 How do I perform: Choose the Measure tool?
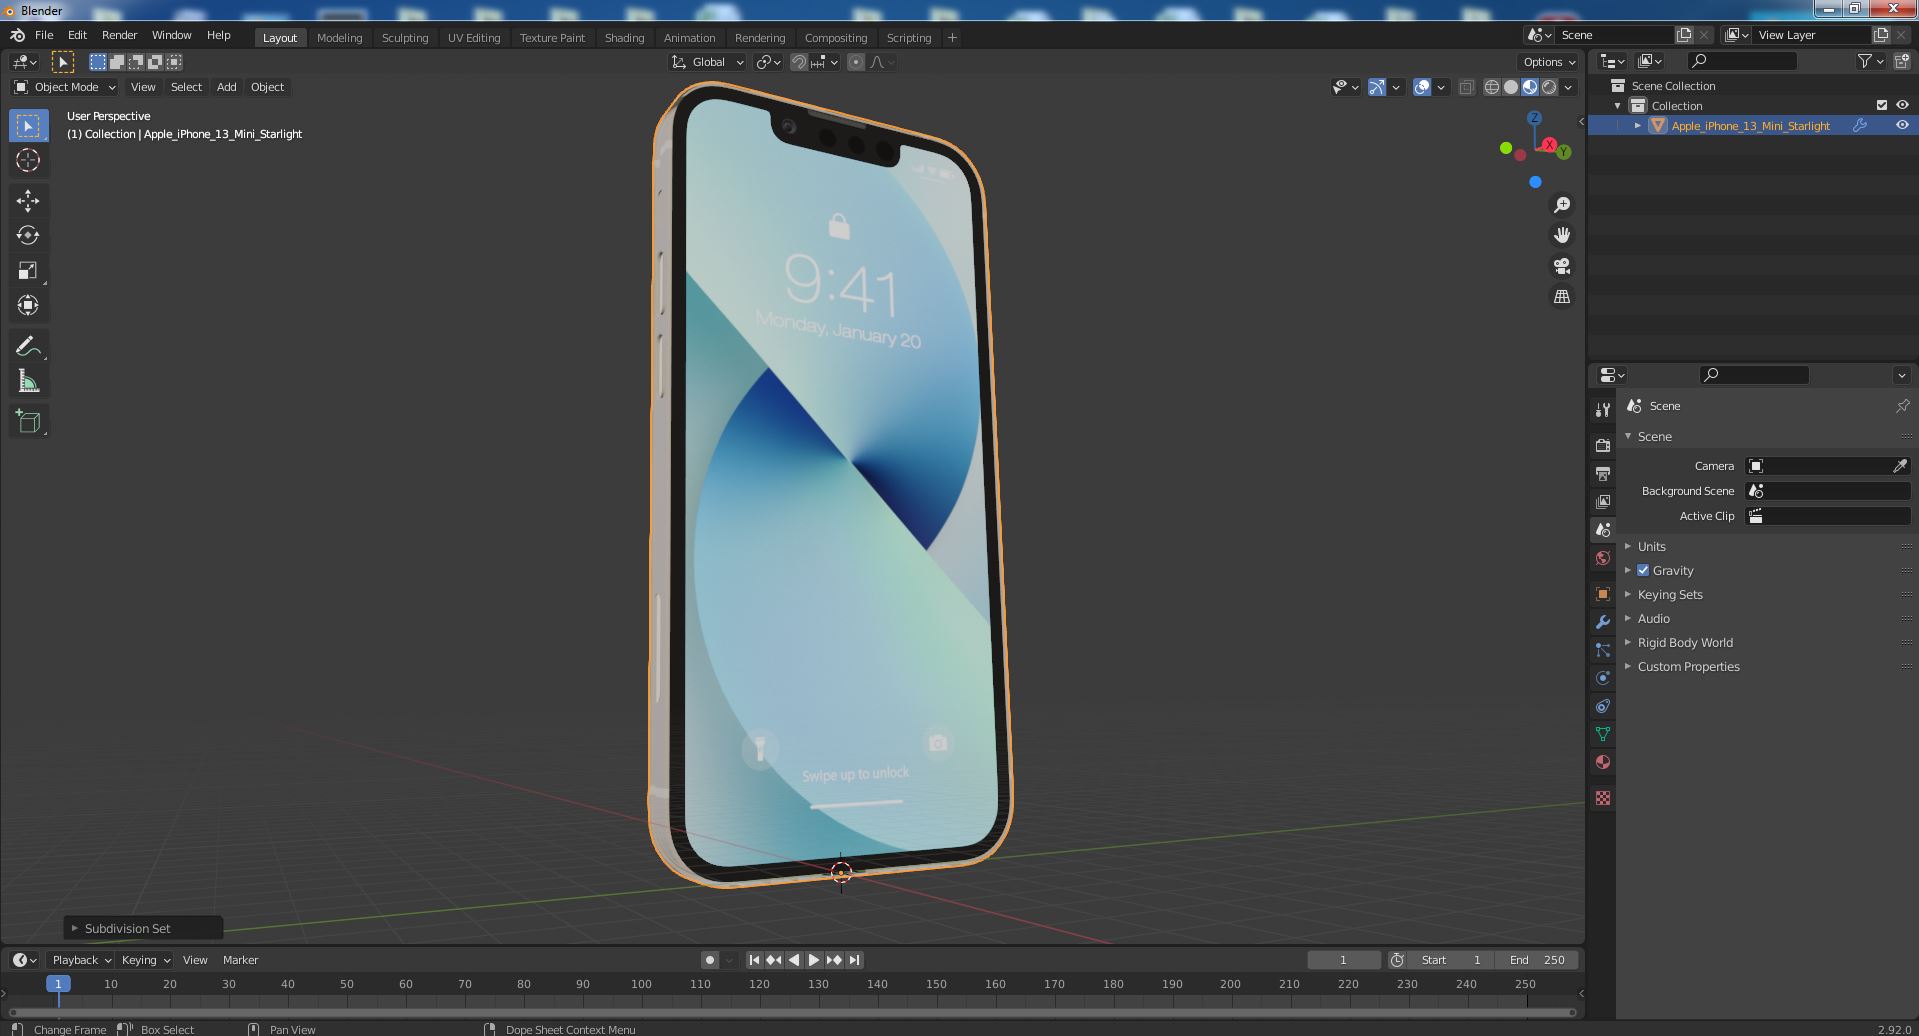coord(28,381)
